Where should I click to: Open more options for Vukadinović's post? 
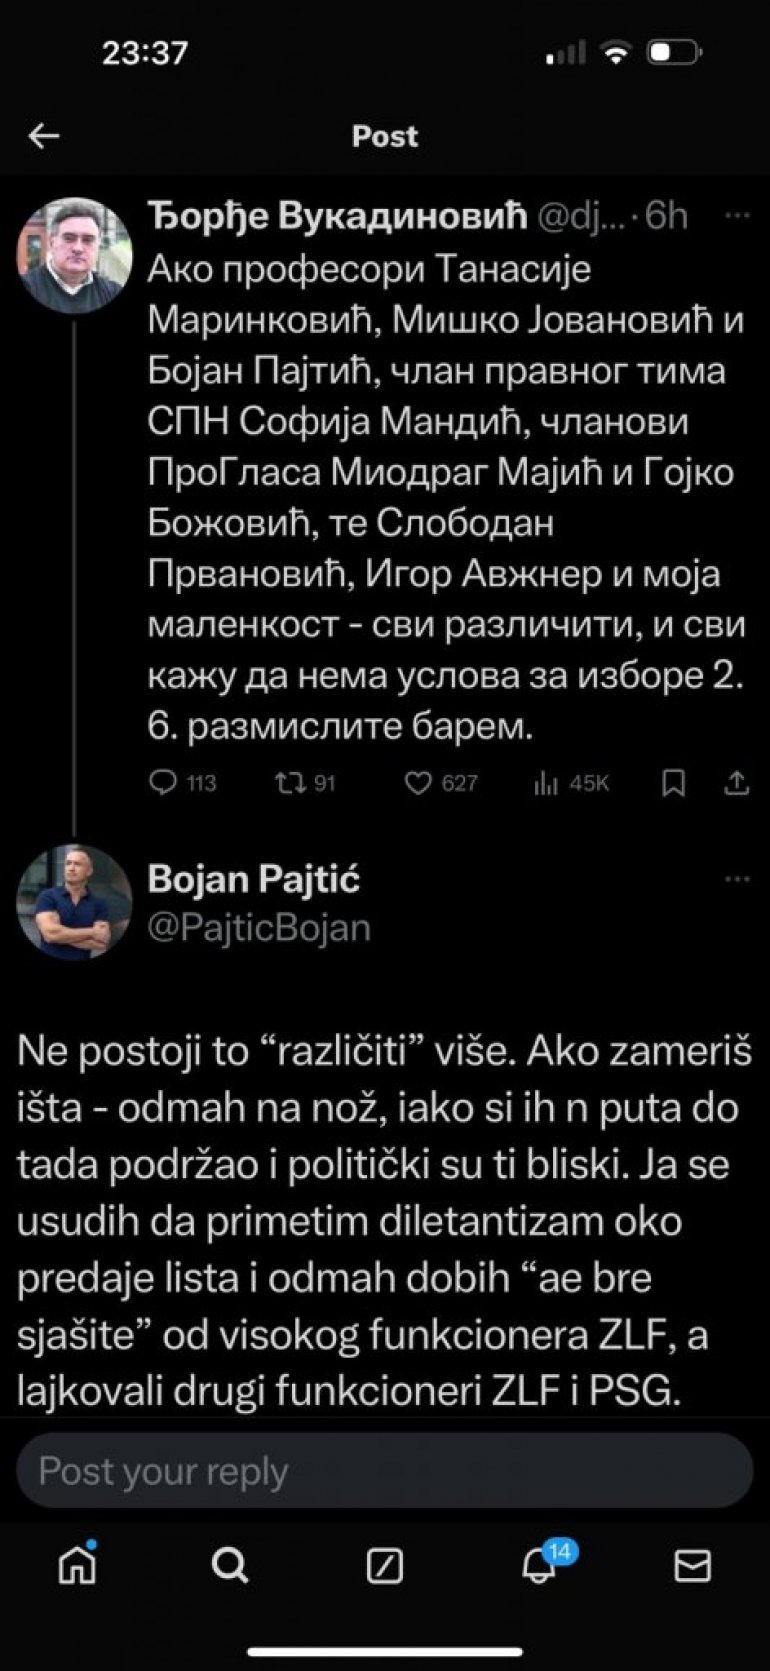point(737,216)
